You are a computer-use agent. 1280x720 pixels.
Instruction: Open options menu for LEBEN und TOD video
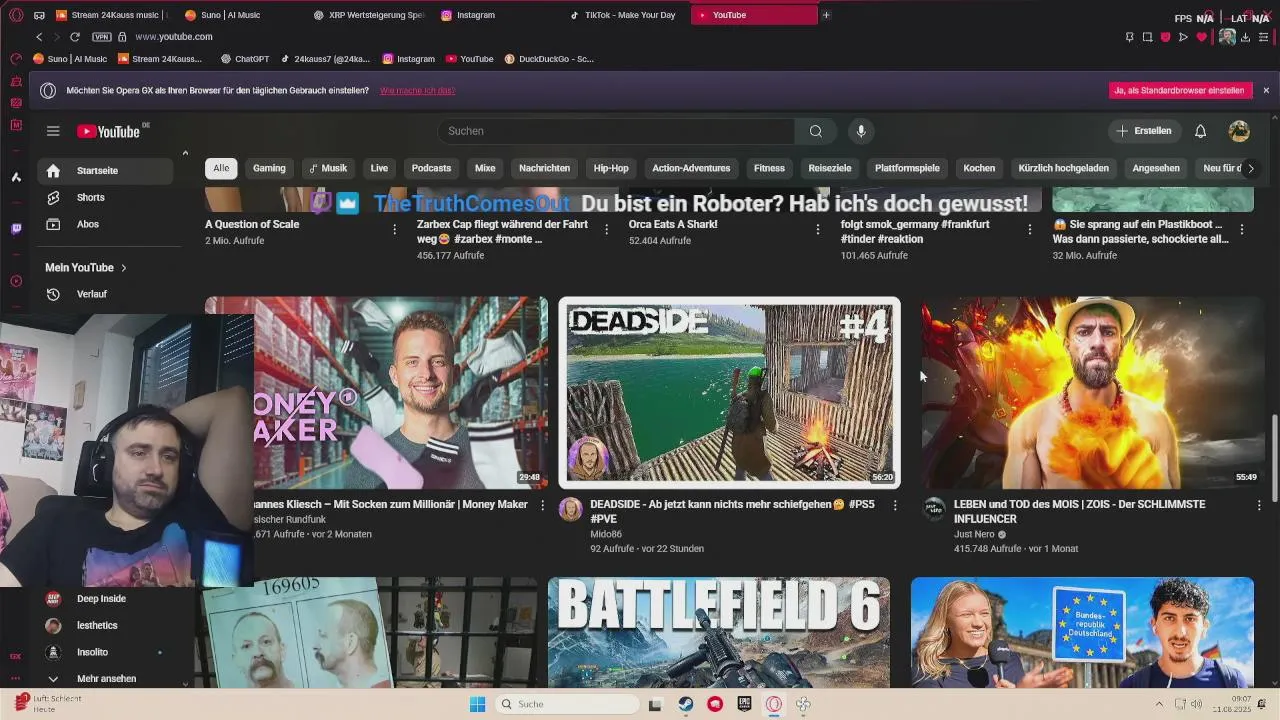point(1259,505)
